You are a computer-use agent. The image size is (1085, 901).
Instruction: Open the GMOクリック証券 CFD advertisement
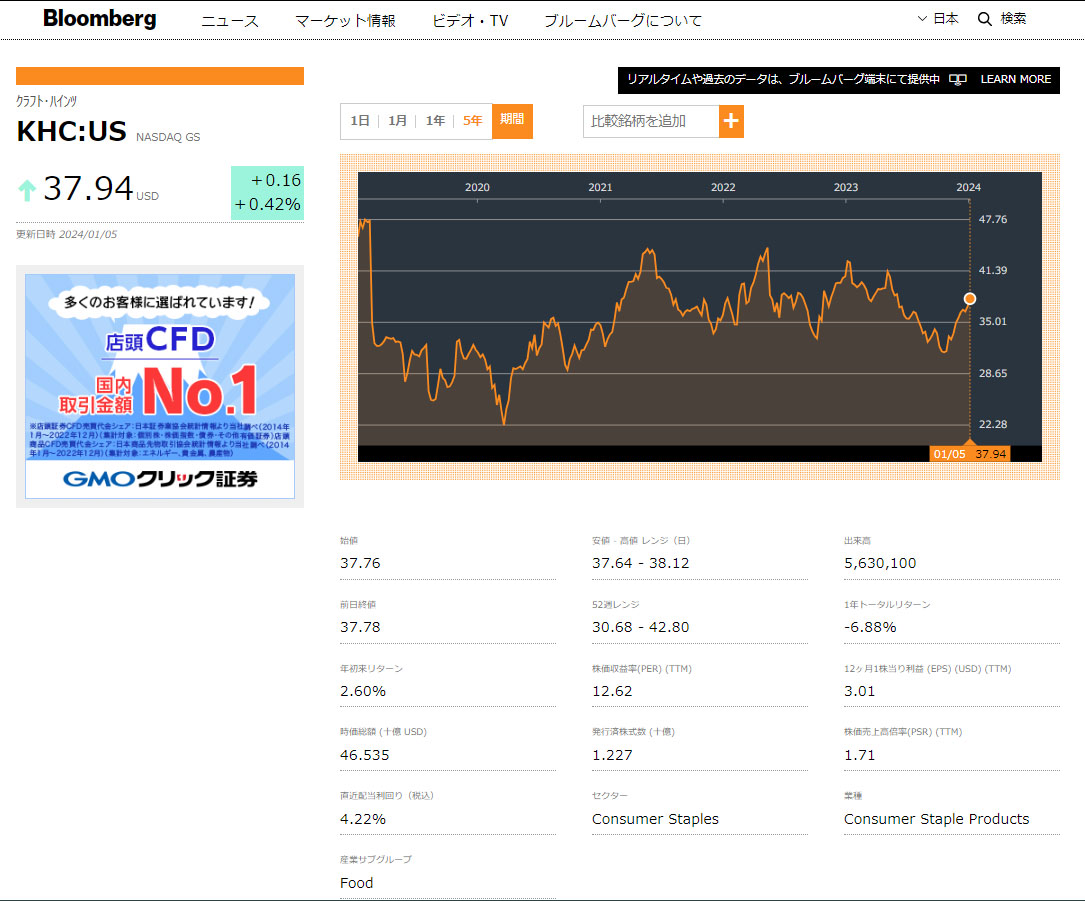pyautogui.click(x=160, y=386)
